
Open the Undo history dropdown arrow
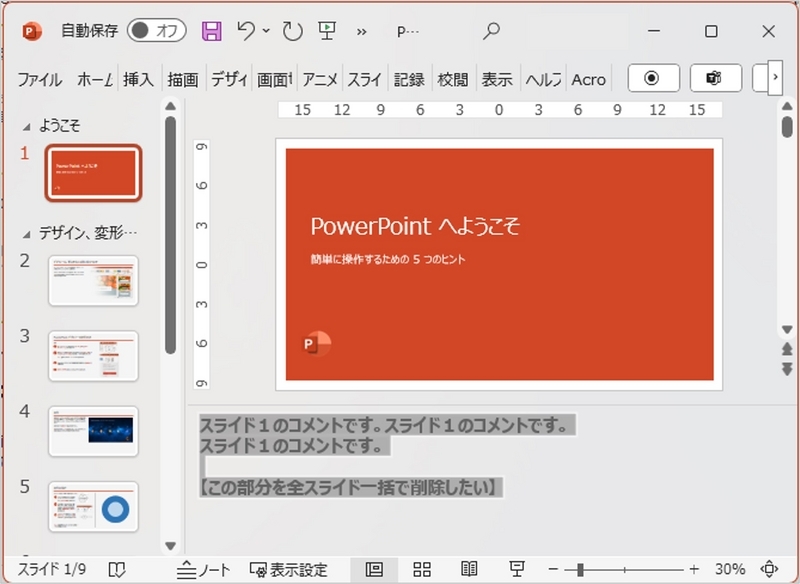266,31
